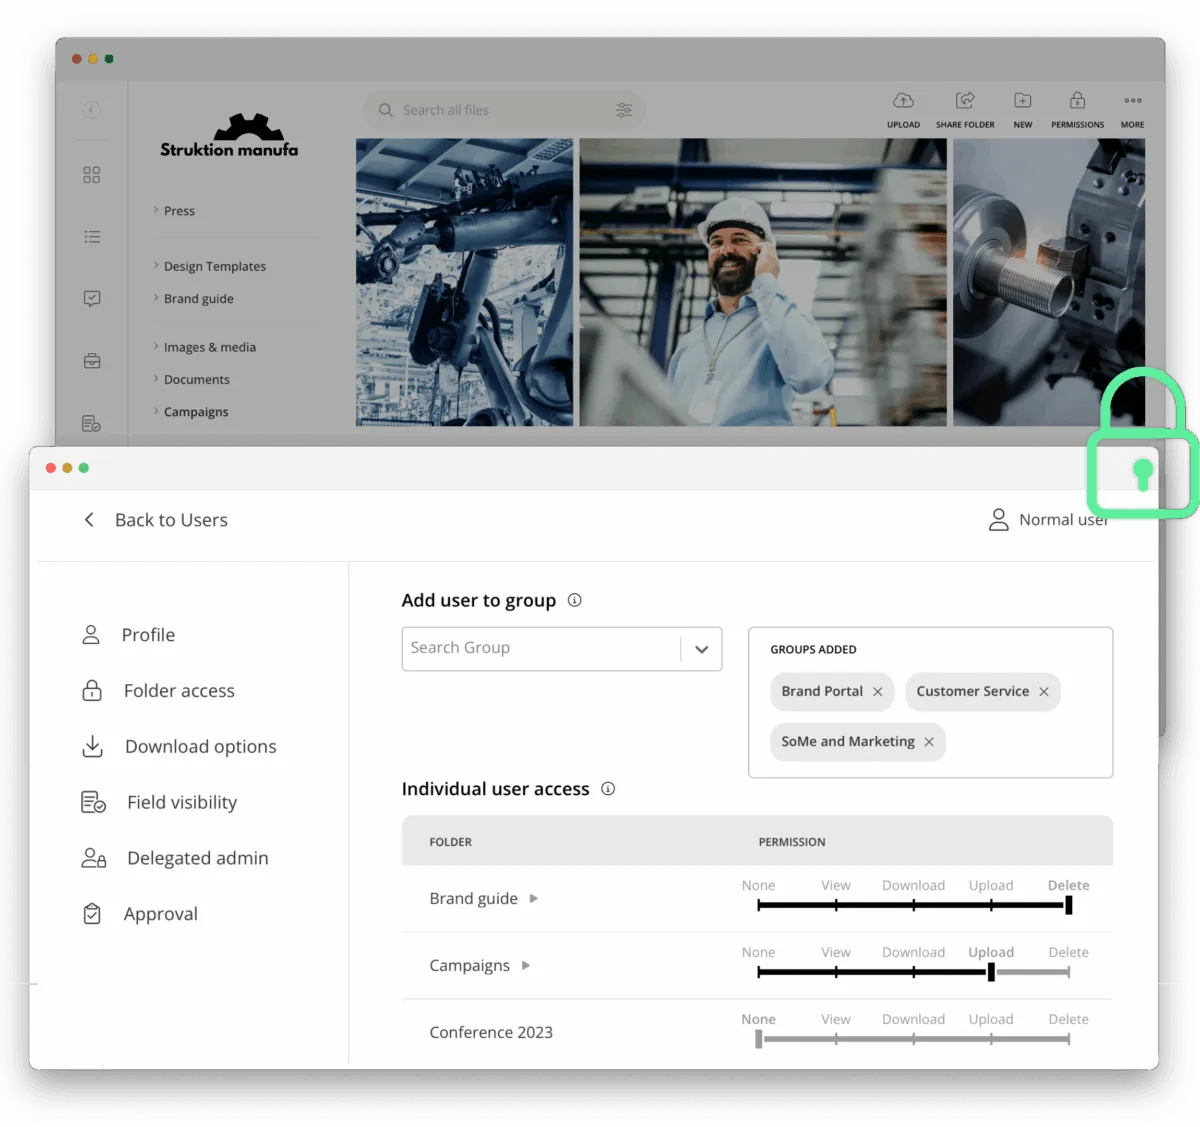
Task: Open the Download options tab
Action: click(179, 747)
